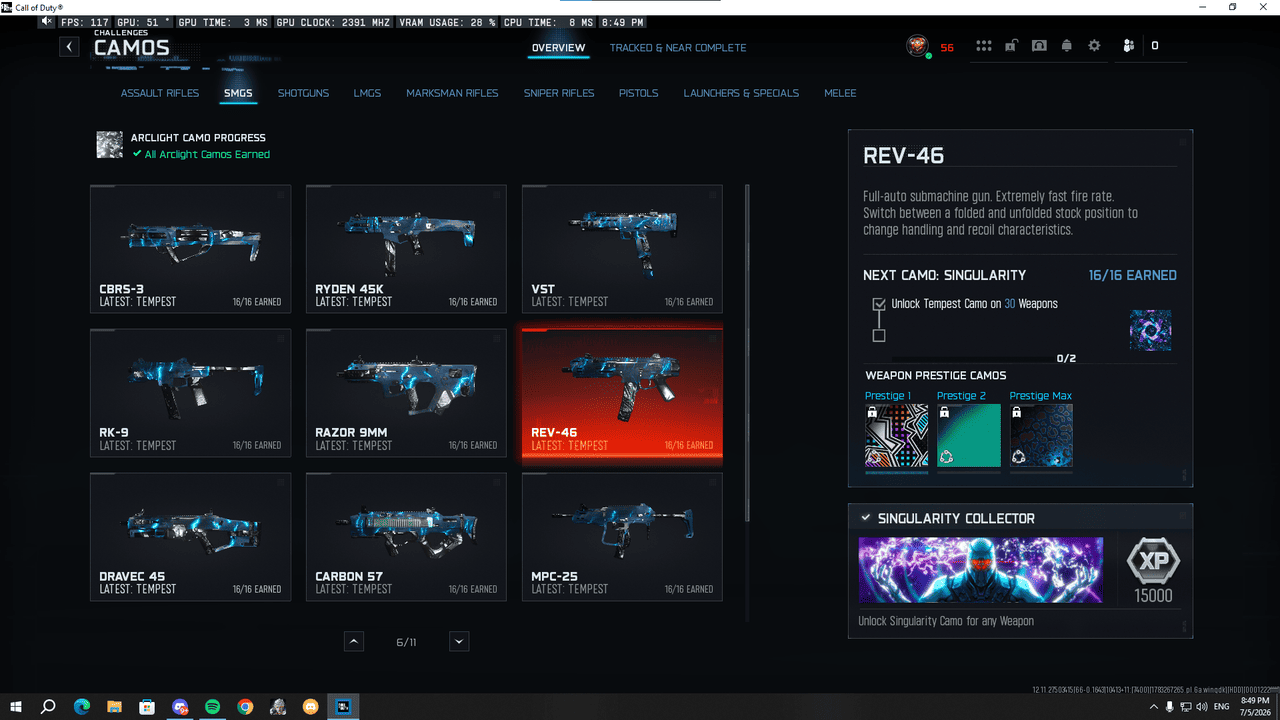Click the XP 15000 reward badge
This screenshot has width=1280, height=720.
pos(1153,571)
